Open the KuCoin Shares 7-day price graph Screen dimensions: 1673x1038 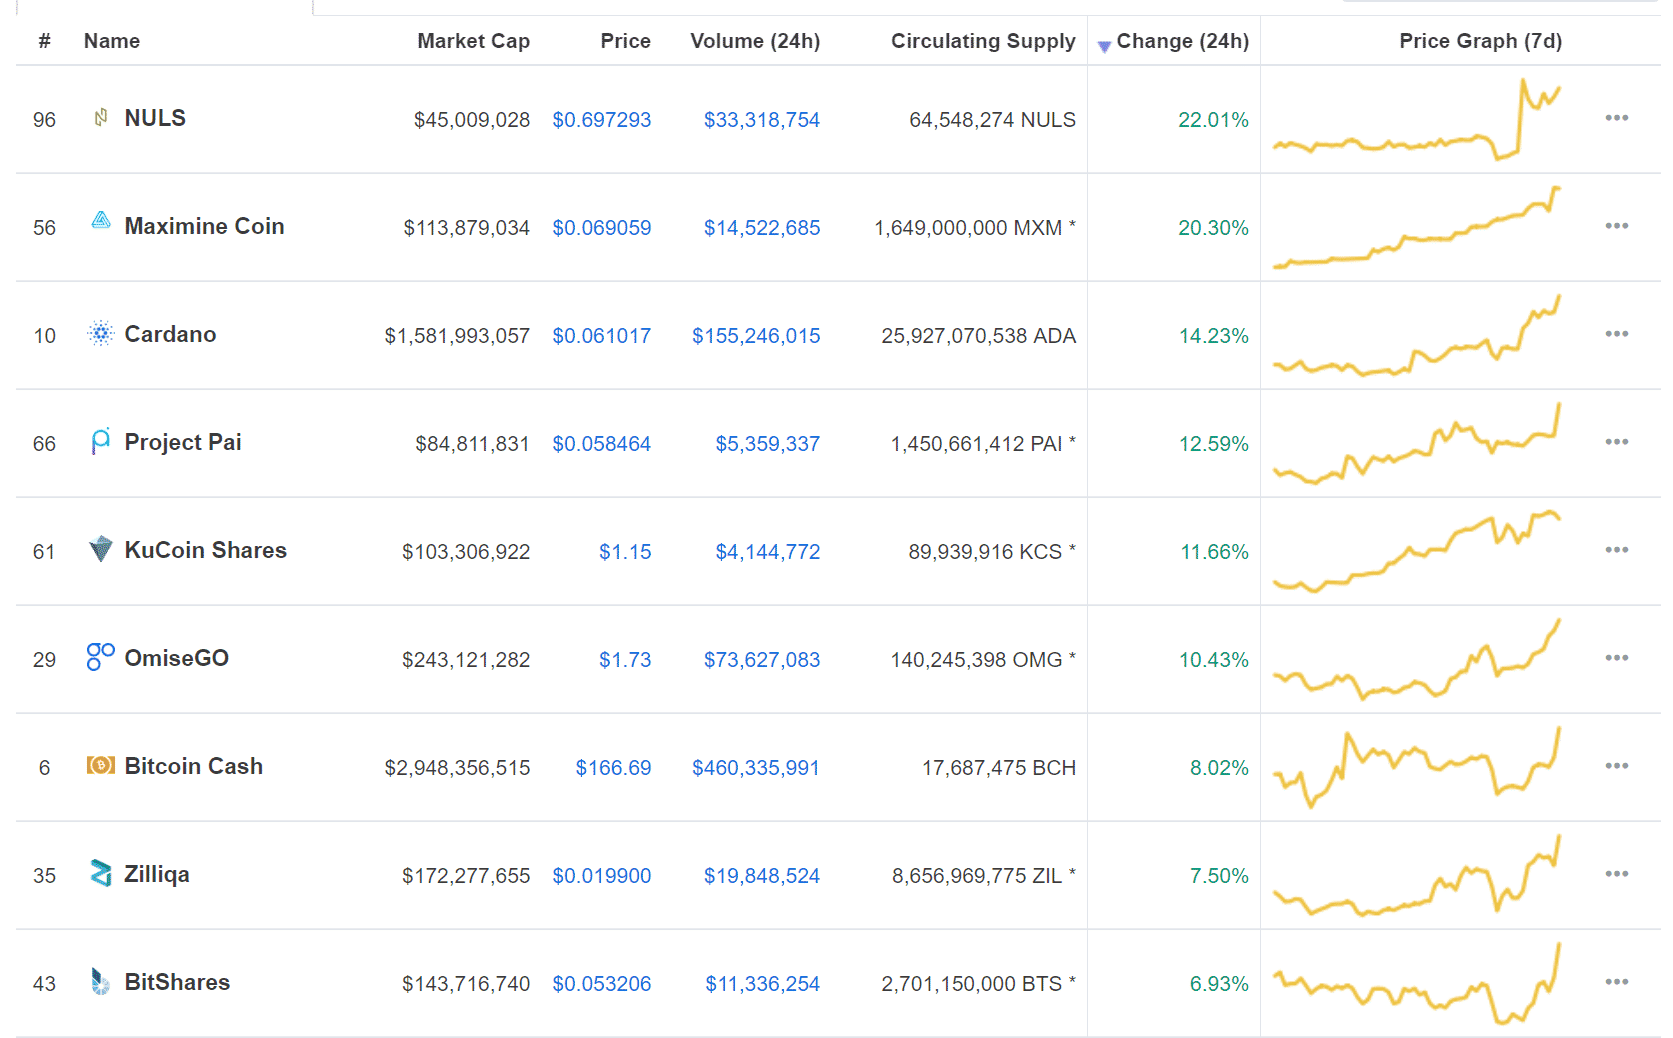1416,551
